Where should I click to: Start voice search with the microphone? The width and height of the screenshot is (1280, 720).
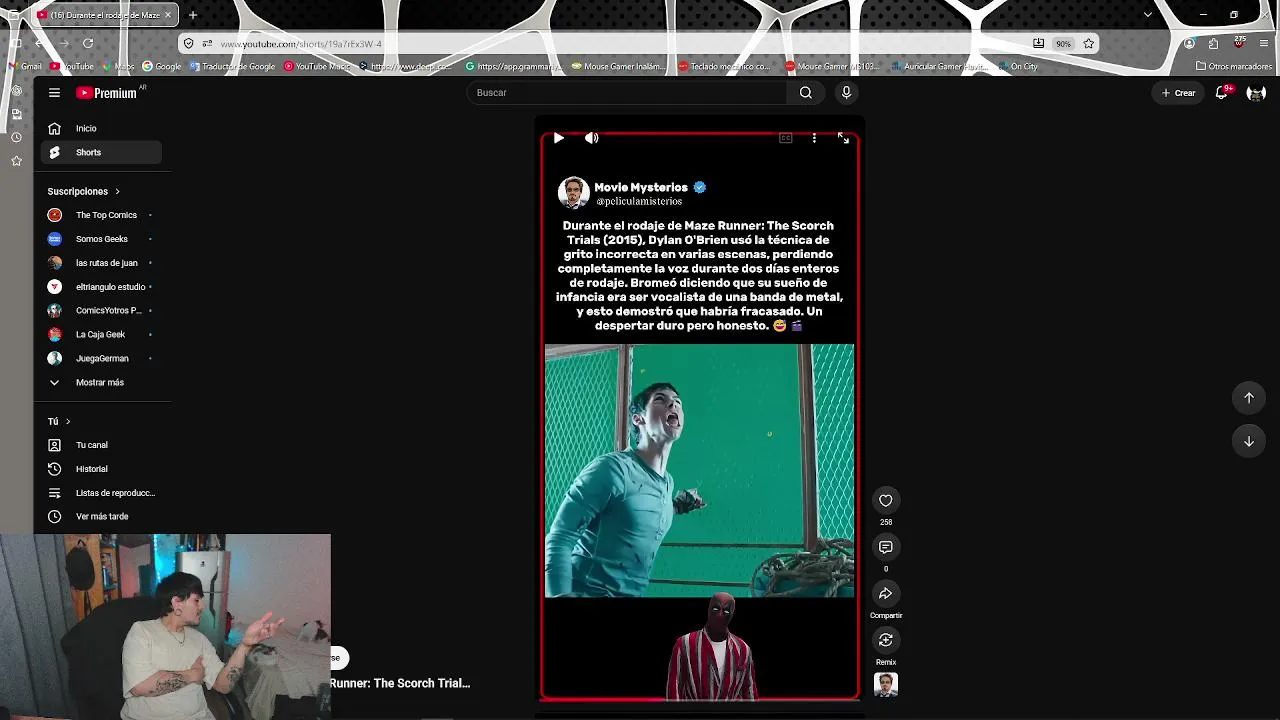[846, 93]
